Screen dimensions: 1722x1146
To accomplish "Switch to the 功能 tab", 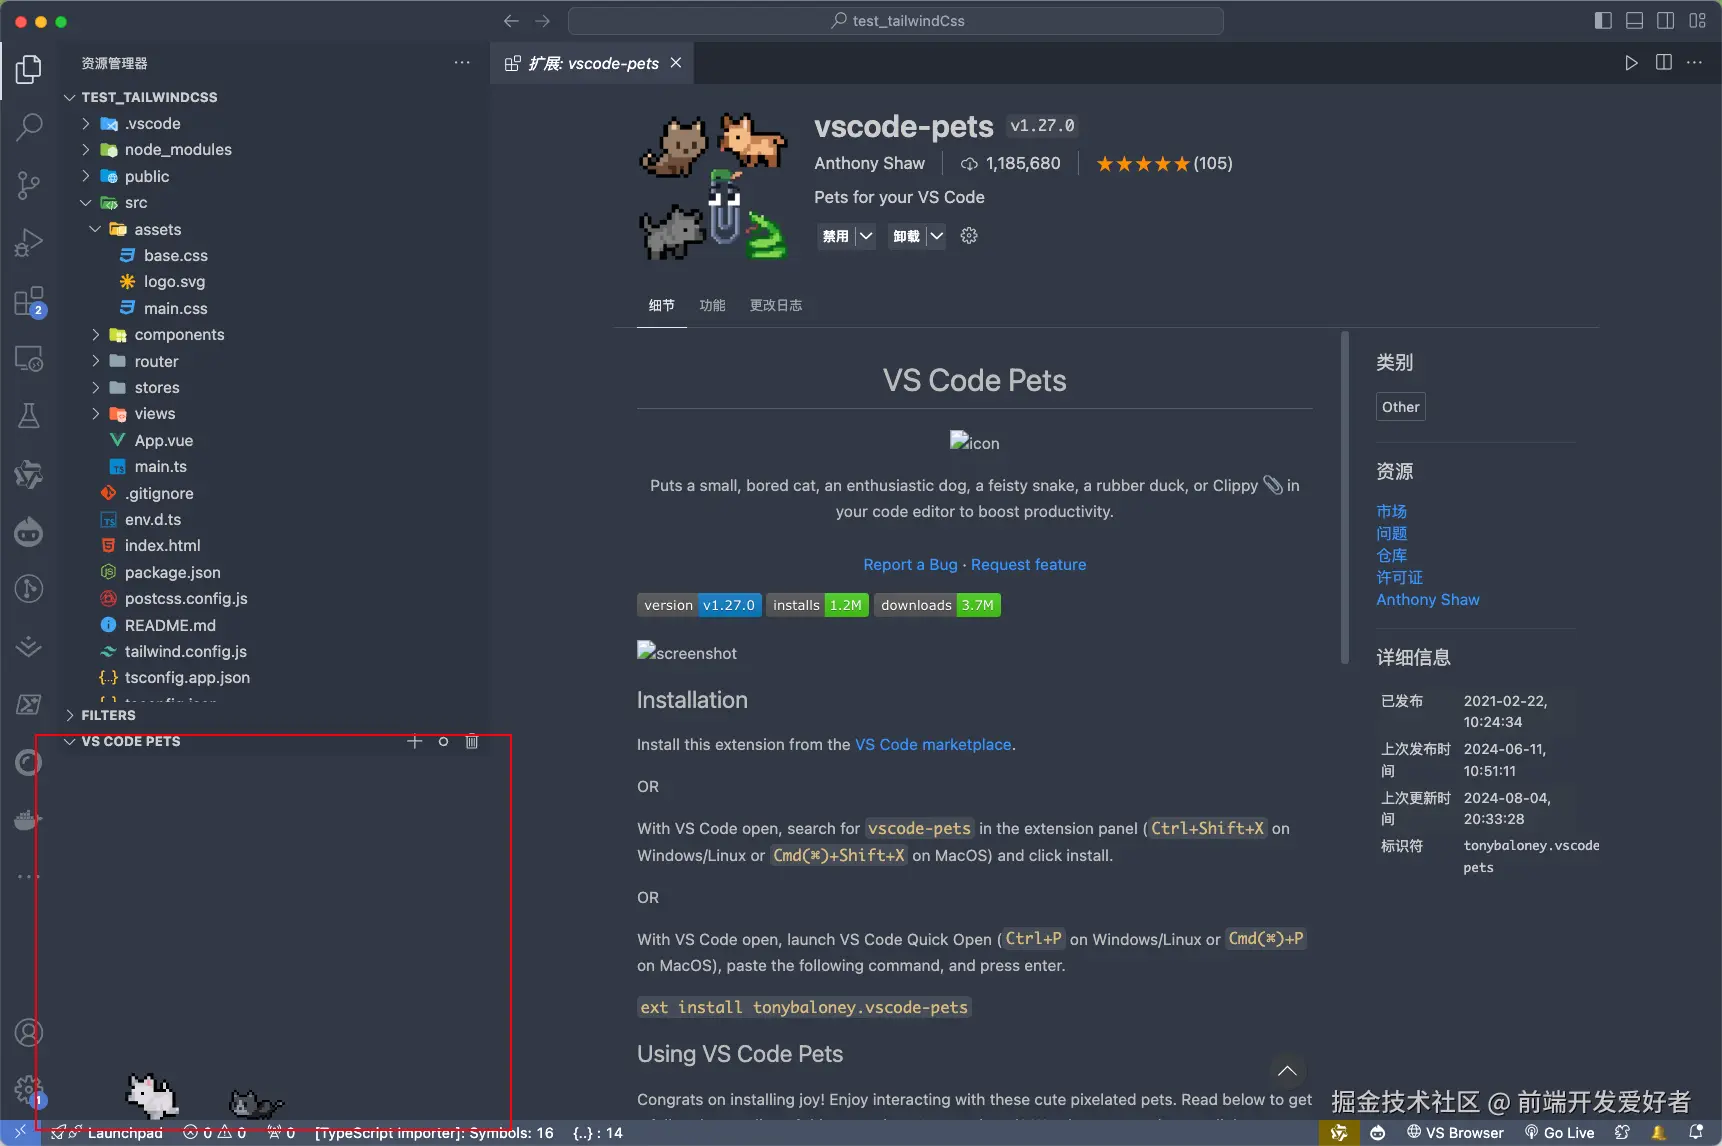I will coord(713,305).
